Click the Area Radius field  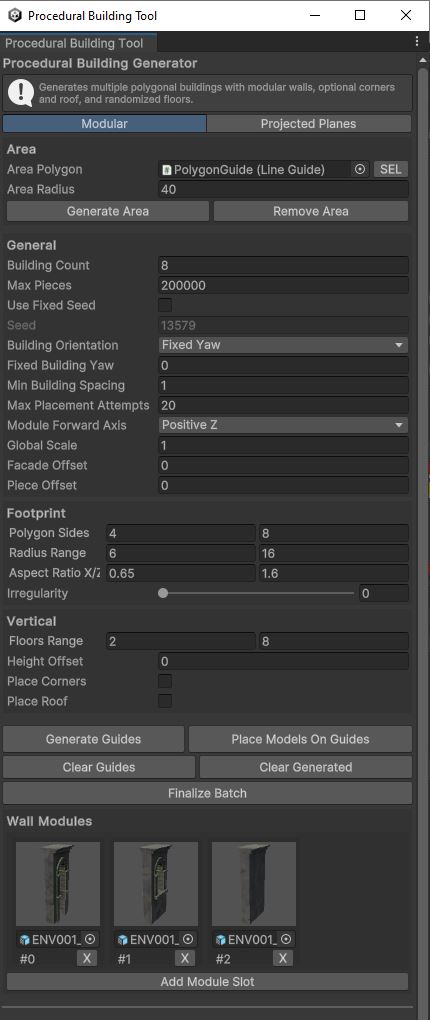(x=284, y=189)
